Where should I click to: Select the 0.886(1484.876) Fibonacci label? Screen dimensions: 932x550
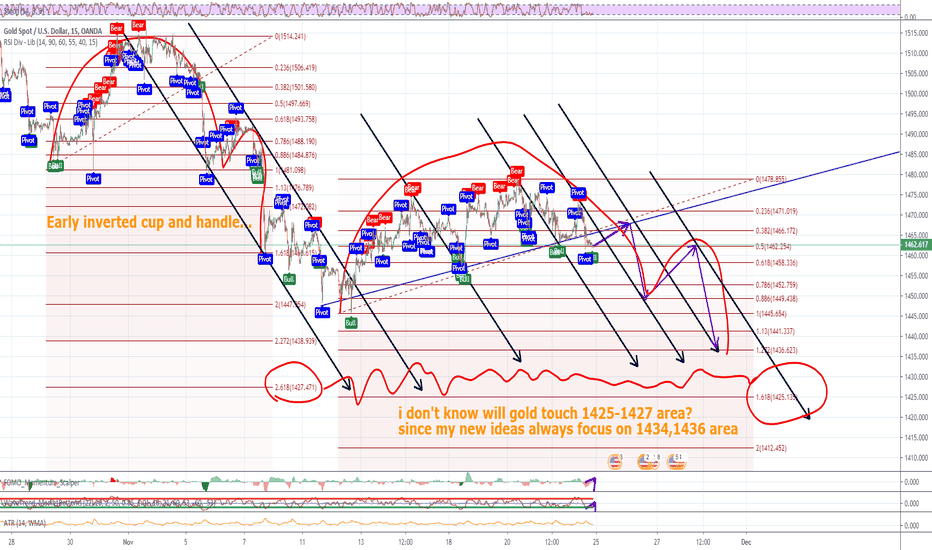[x=295, y=155]
